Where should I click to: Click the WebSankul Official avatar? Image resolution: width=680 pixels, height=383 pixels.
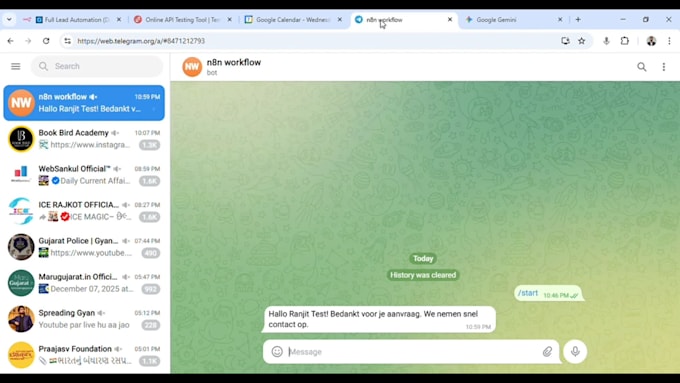click(21, 175)
